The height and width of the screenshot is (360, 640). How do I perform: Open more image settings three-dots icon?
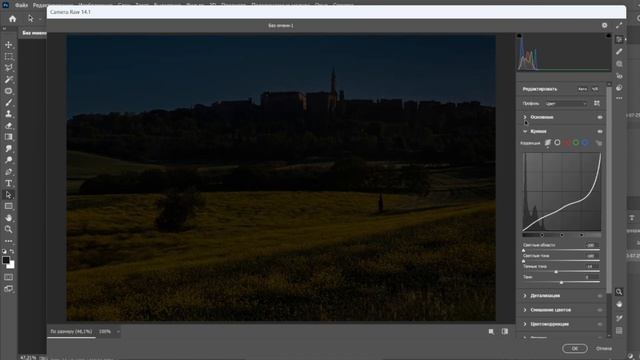click(x=619, y=98)
